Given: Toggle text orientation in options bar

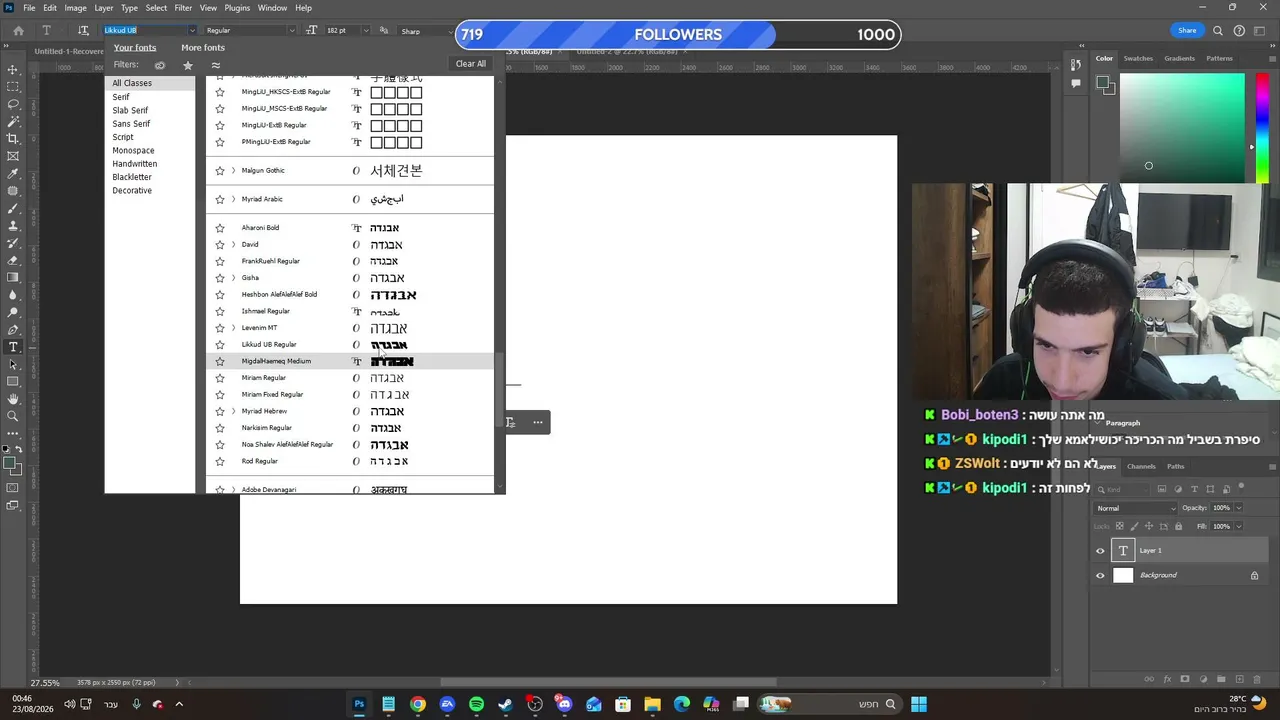Looking at the screenshot, I should 83,31.
